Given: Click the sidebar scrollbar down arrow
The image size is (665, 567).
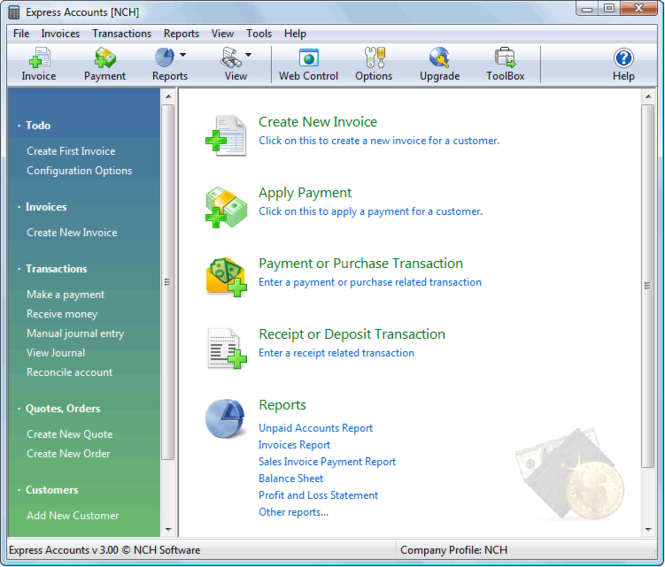Looking at the screenshot, I should pyautogui.click(x=168, y=529).
